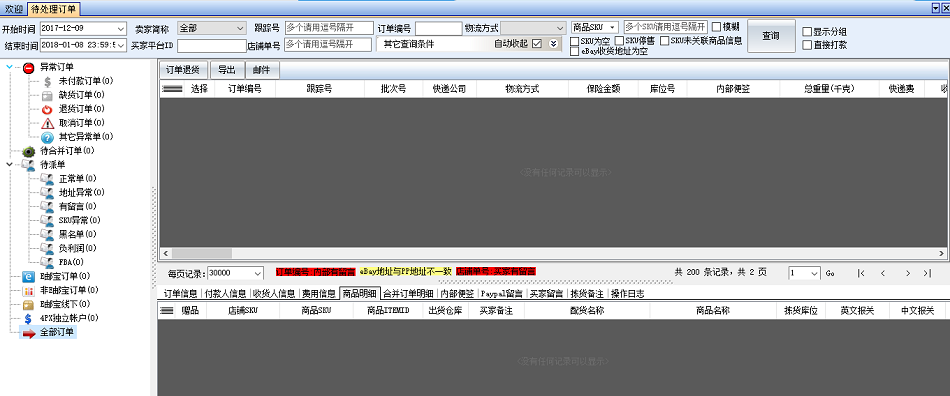Select the 4PX独立帐户 dollar icon
Viewport: 950px width, 396px height.
(x=28, y=318)
